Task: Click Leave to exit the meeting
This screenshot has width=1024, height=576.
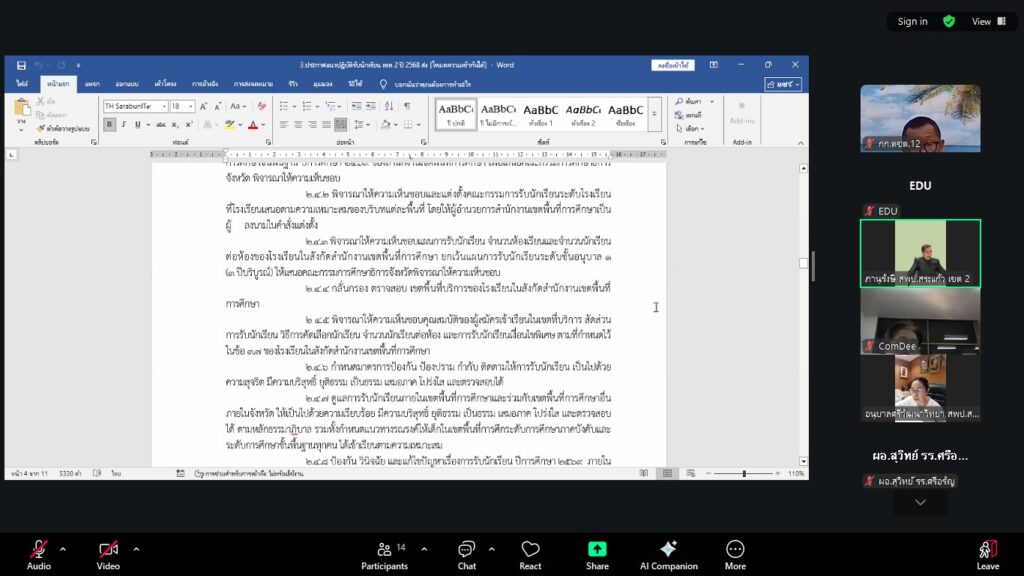Action: tap(987, 555)
